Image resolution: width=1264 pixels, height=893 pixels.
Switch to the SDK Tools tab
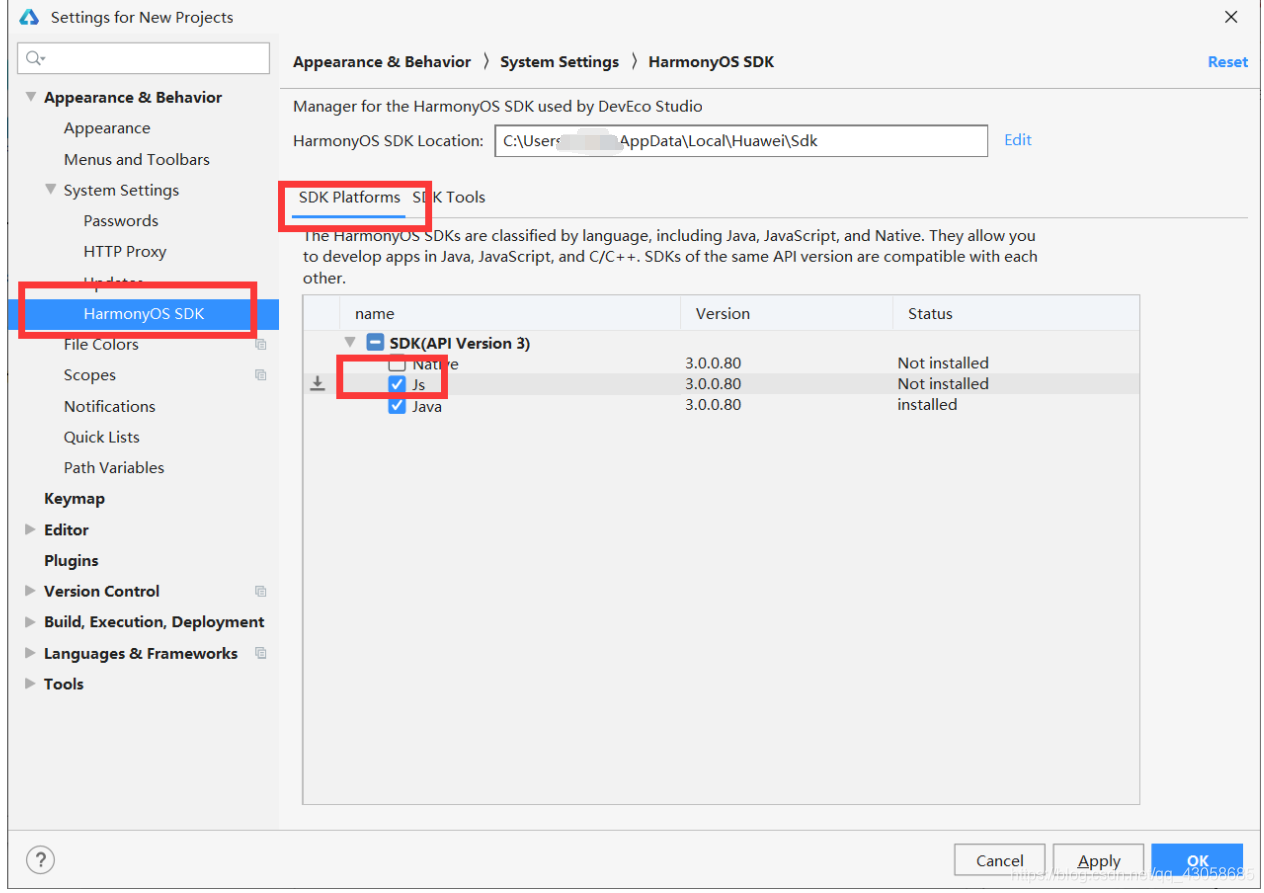[x=449, y=197]
